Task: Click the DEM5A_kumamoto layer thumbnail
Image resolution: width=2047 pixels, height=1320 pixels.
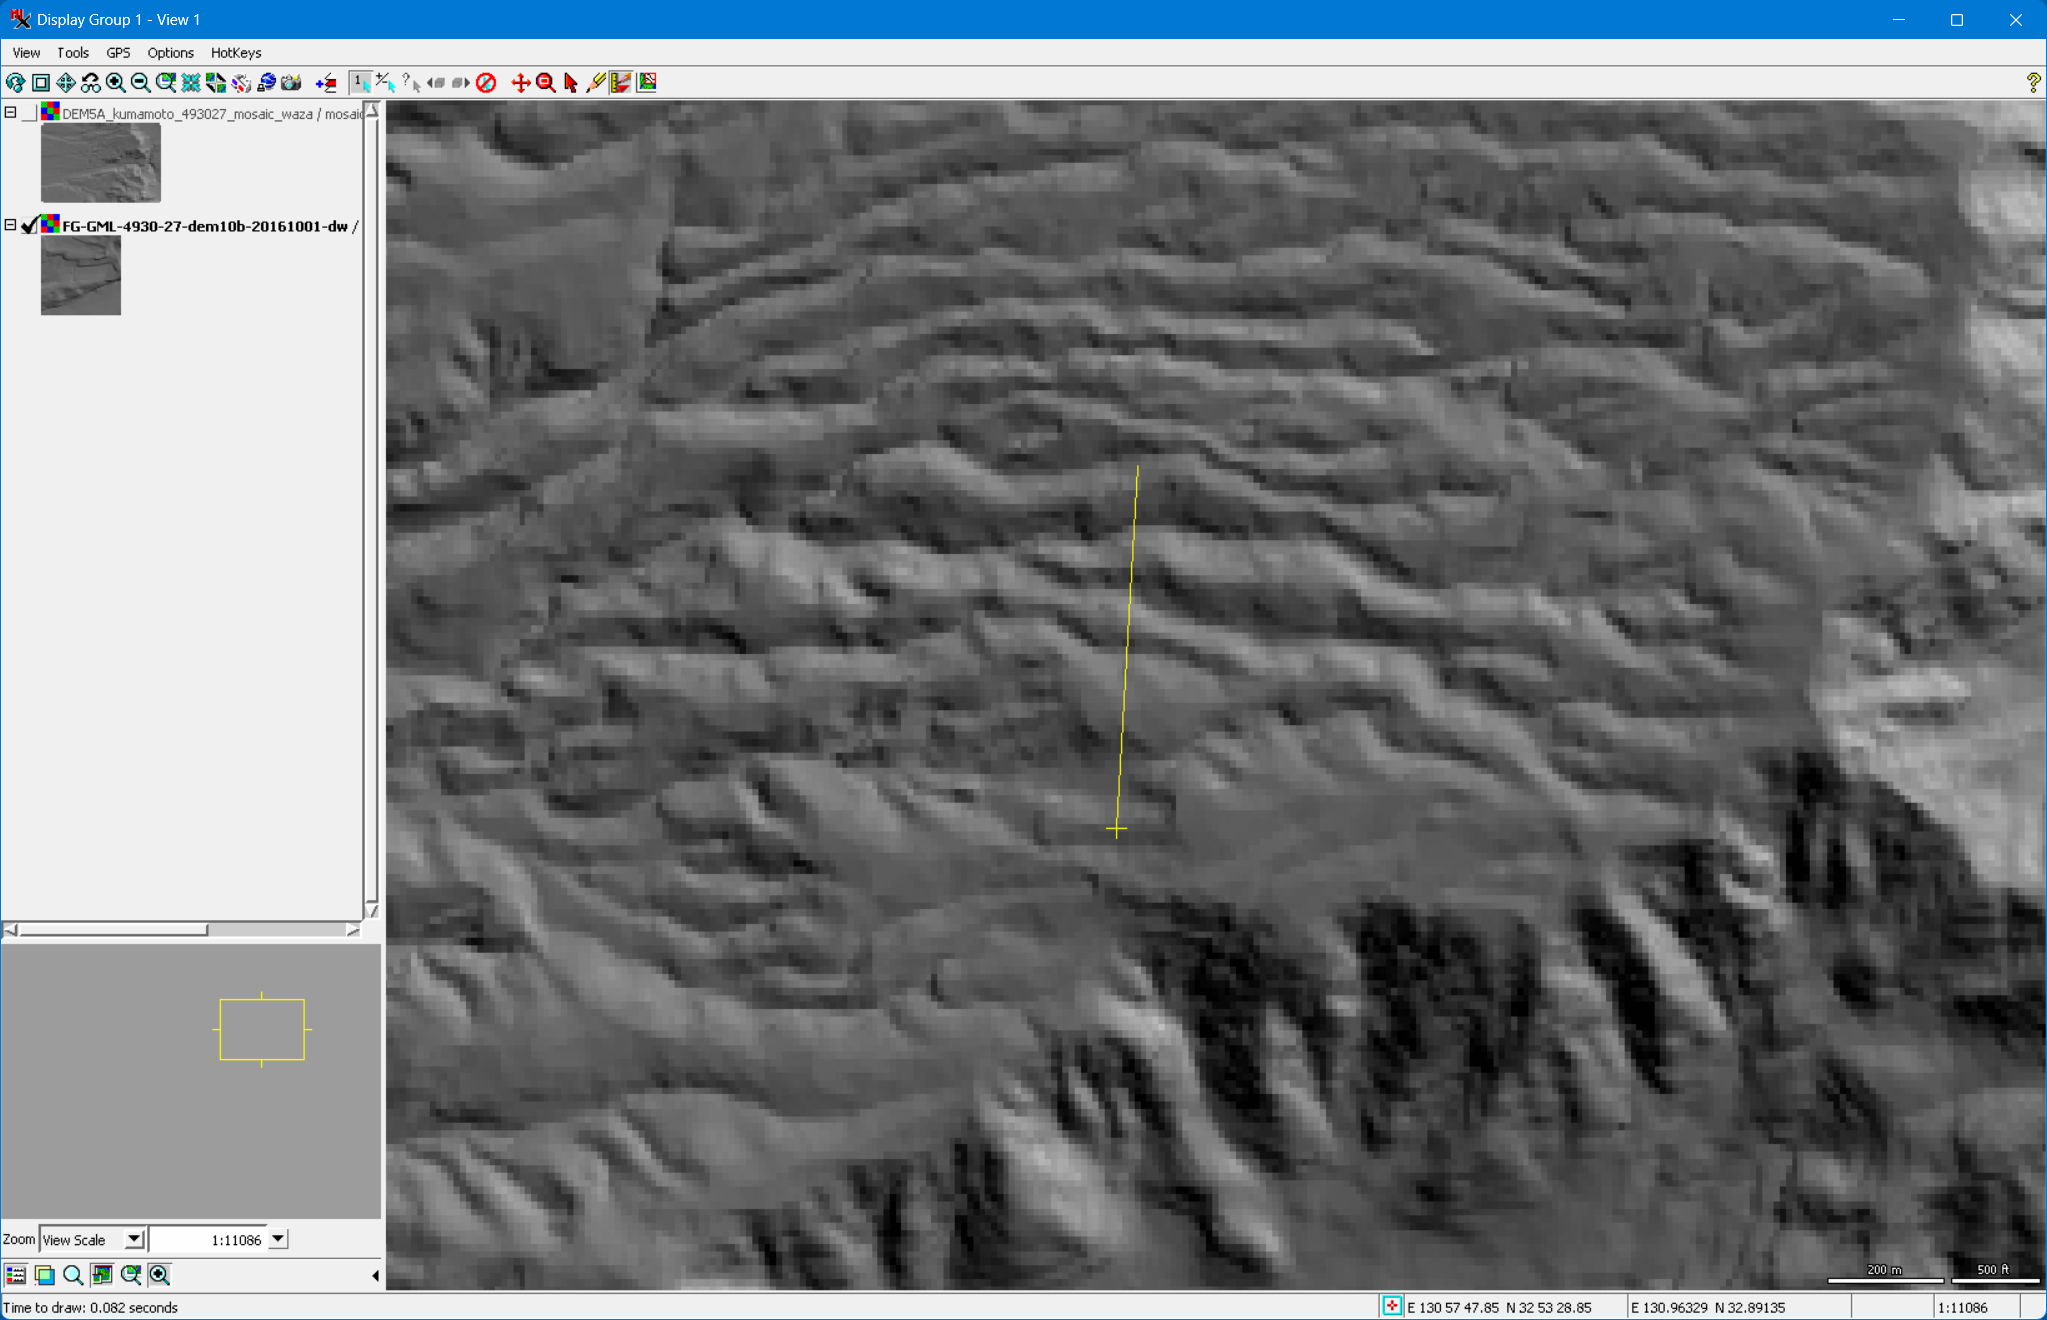Action: (x=100, y=163)
